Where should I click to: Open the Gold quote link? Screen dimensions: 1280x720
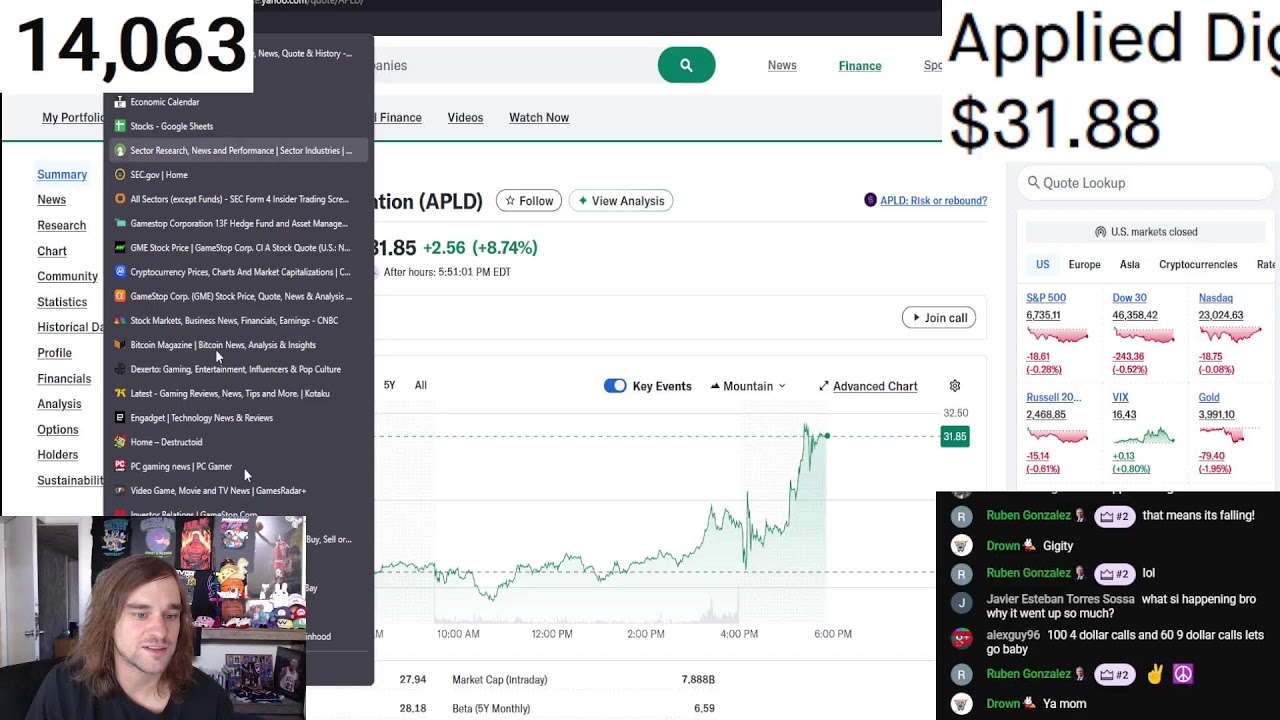point(1209,398)
